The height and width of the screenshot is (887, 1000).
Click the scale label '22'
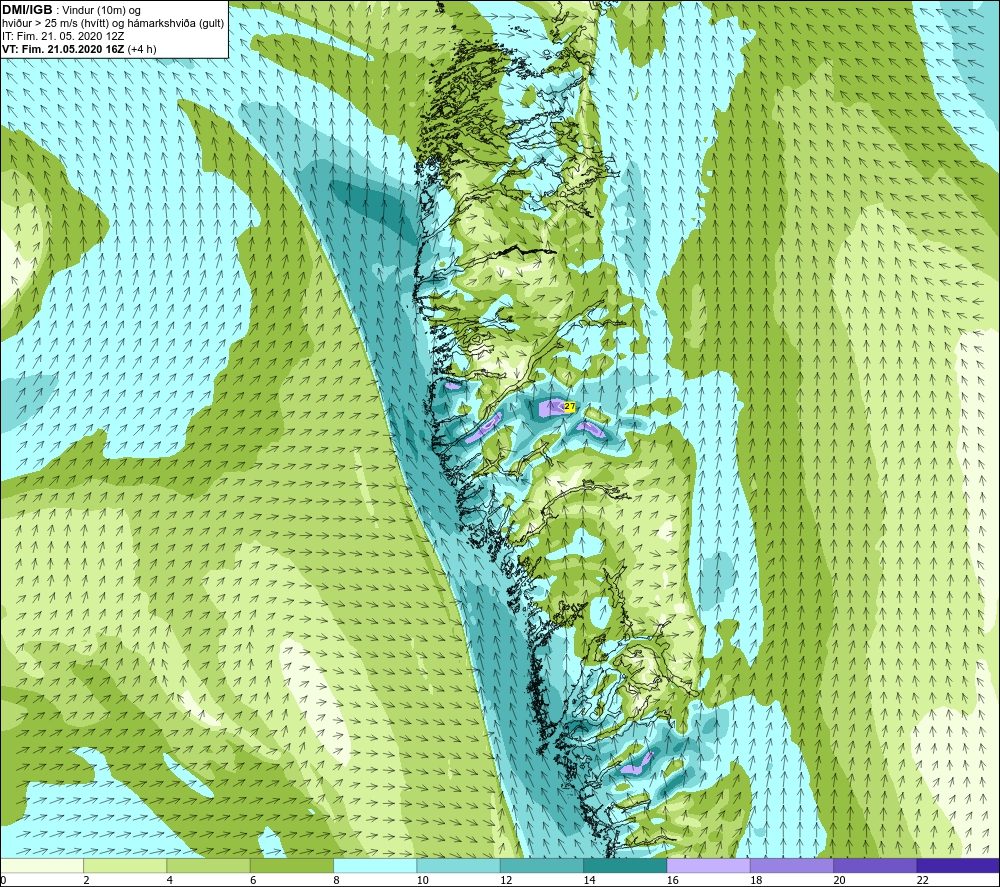(x=923, y=881)
